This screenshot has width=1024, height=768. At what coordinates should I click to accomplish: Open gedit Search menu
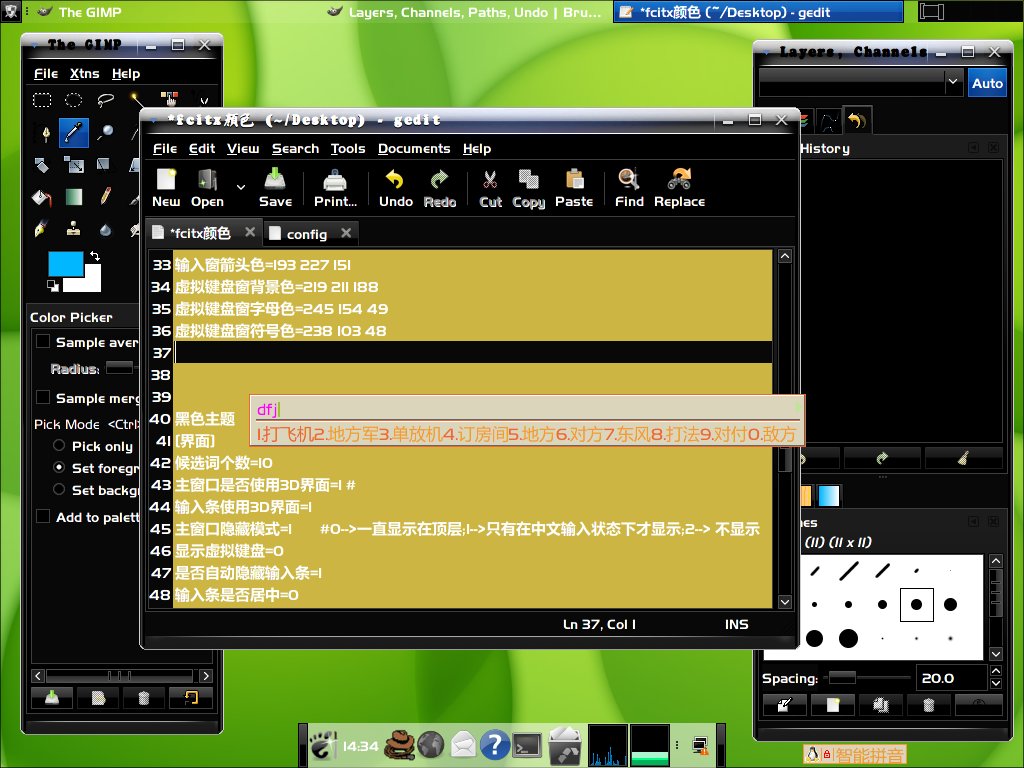(x=295, y=148)
